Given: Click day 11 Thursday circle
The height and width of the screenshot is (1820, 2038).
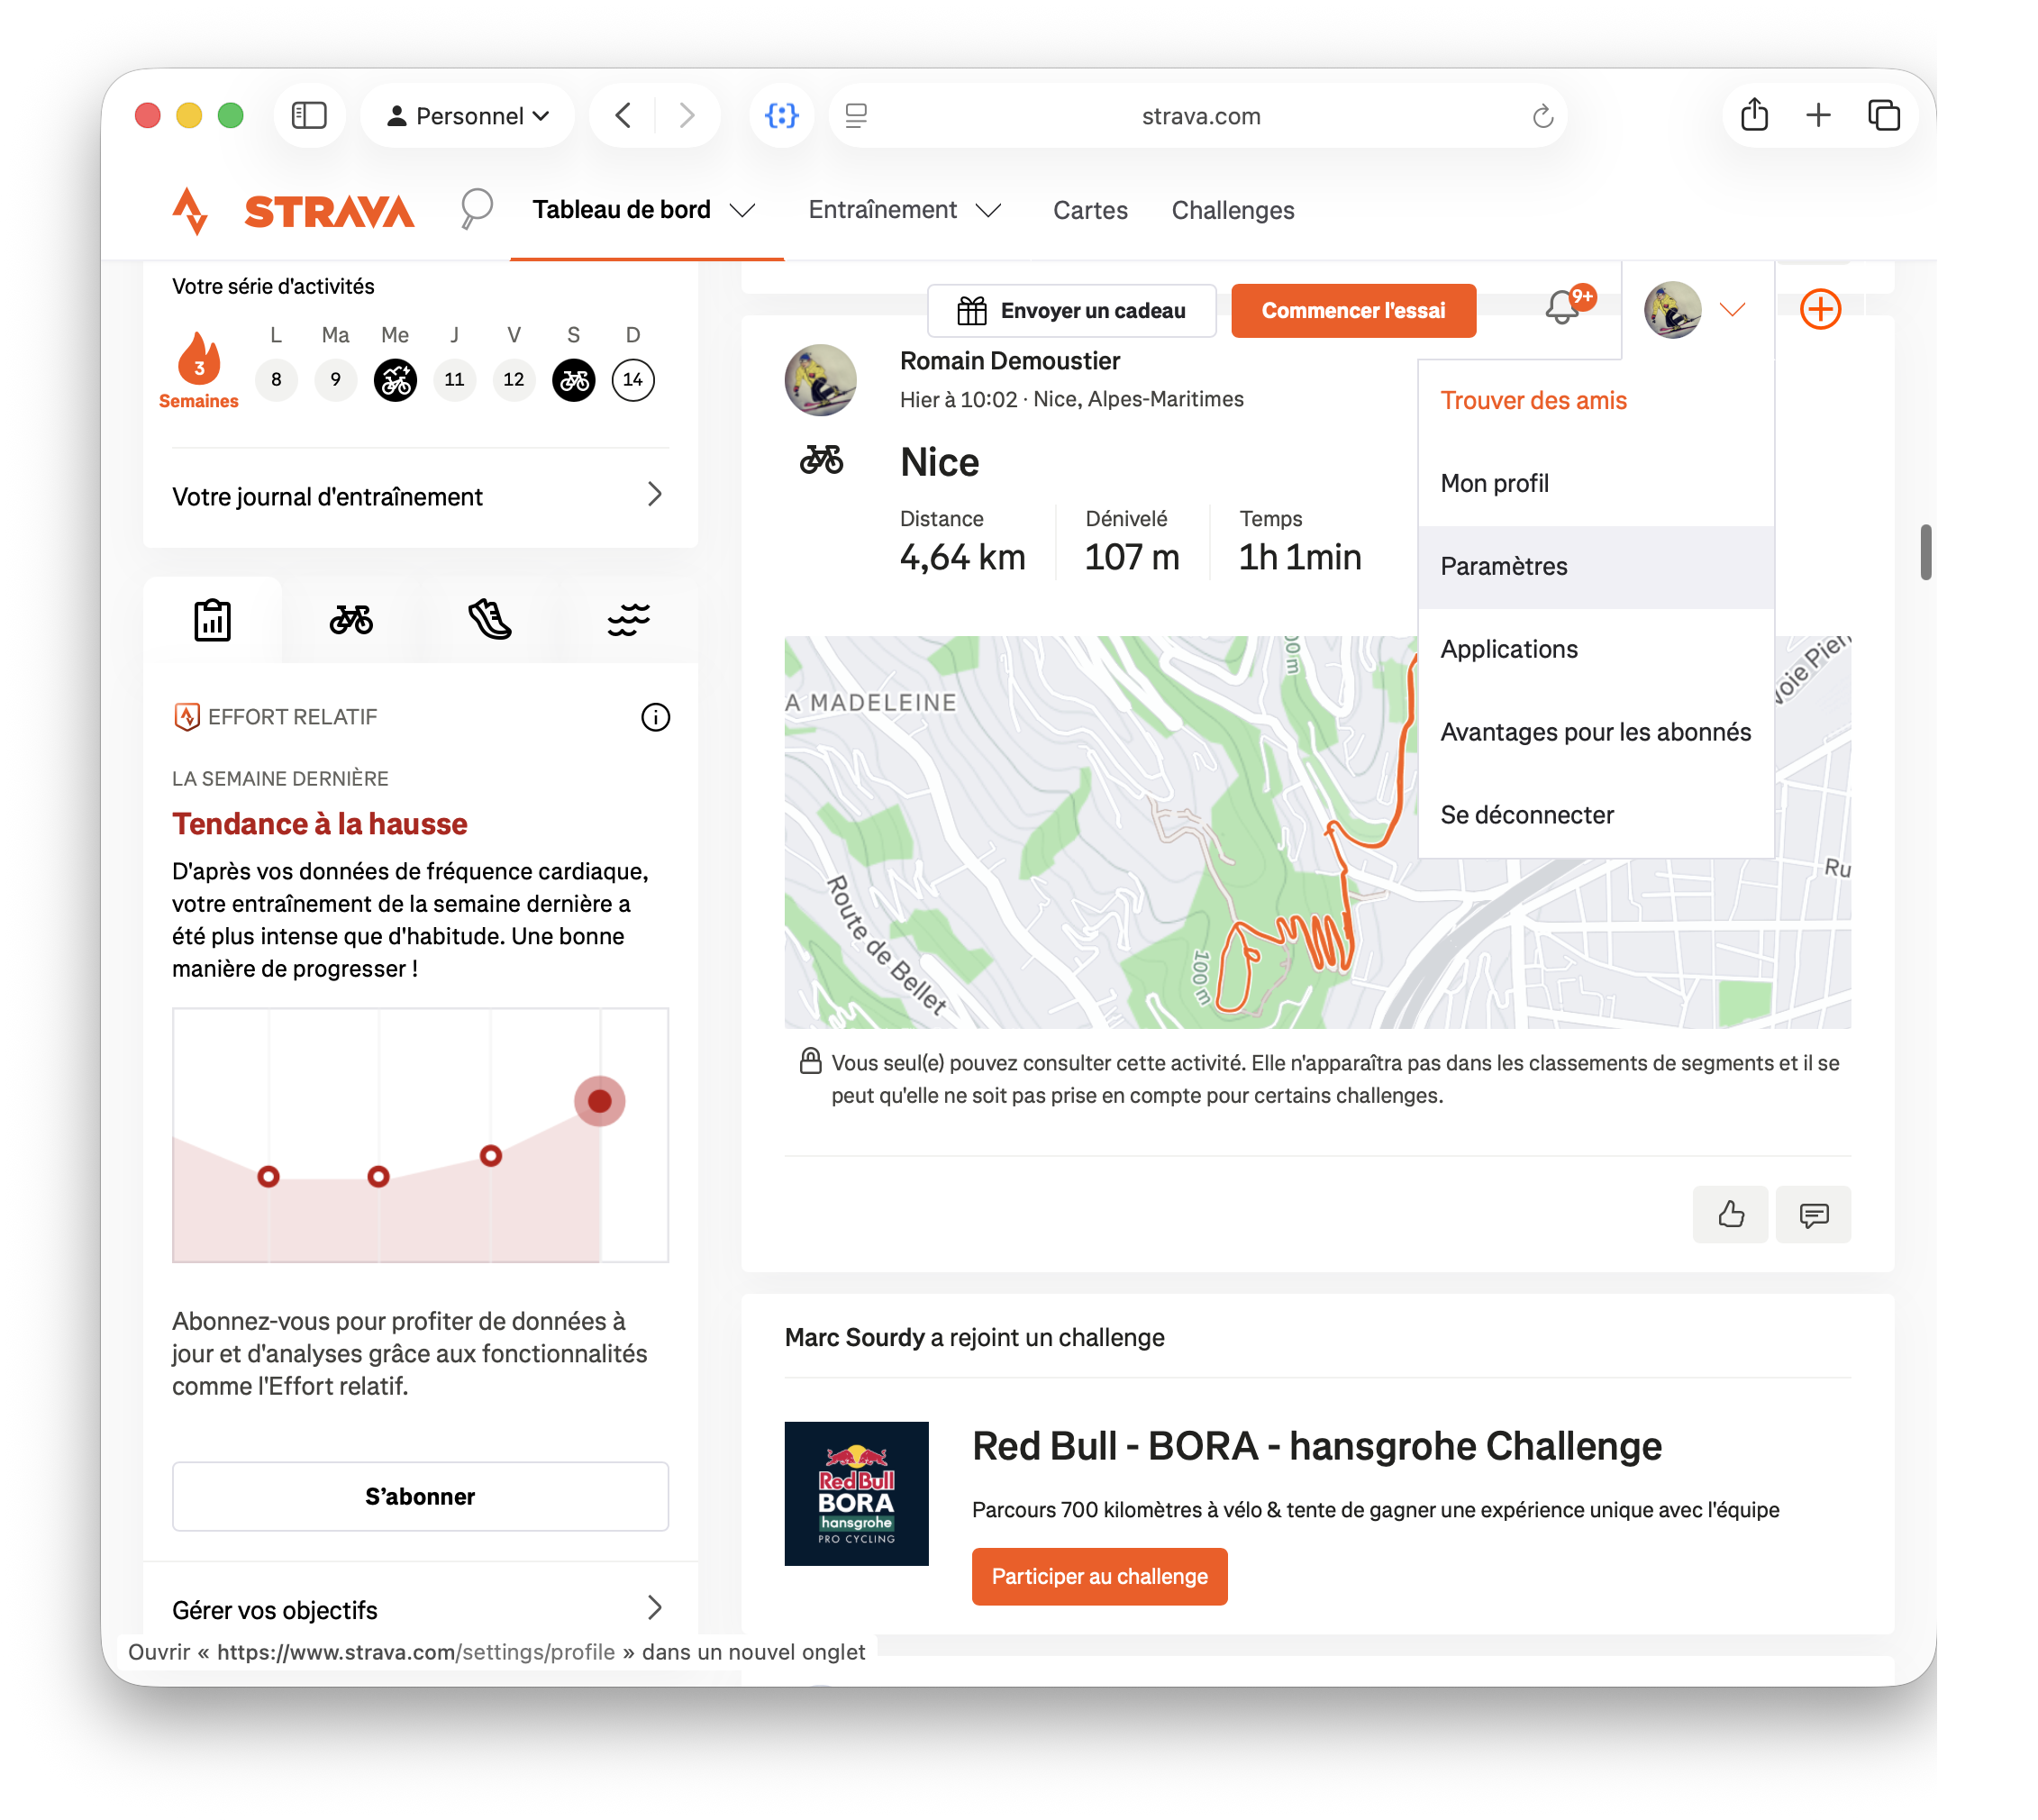Looking at the screenshot, I should [x=455, y=380].
